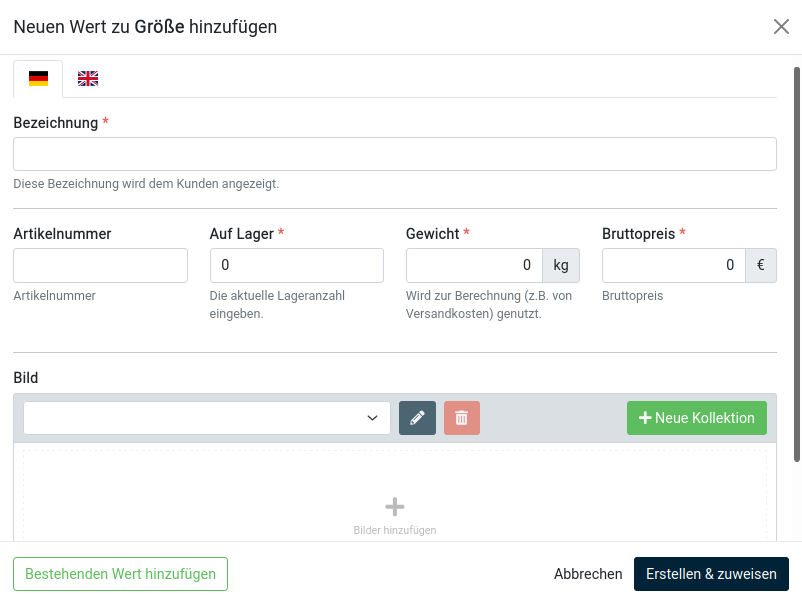Click the Bilder hinzufügen drop area
This screenshot has height=604, width=802.
pos(395,494)
